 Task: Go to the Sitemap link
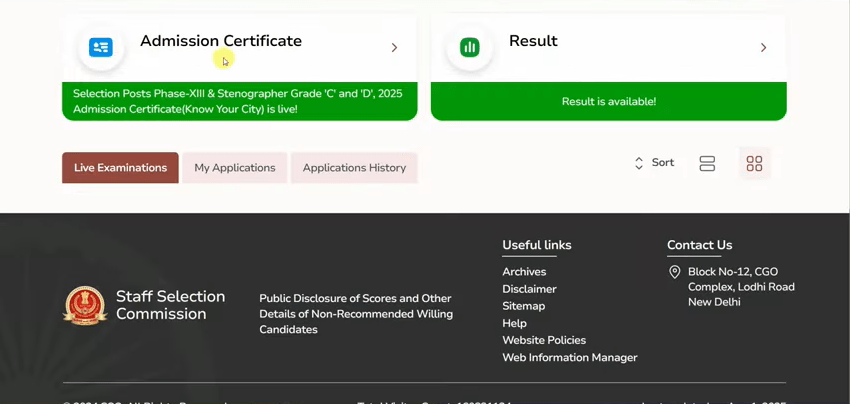click(523, 306)
